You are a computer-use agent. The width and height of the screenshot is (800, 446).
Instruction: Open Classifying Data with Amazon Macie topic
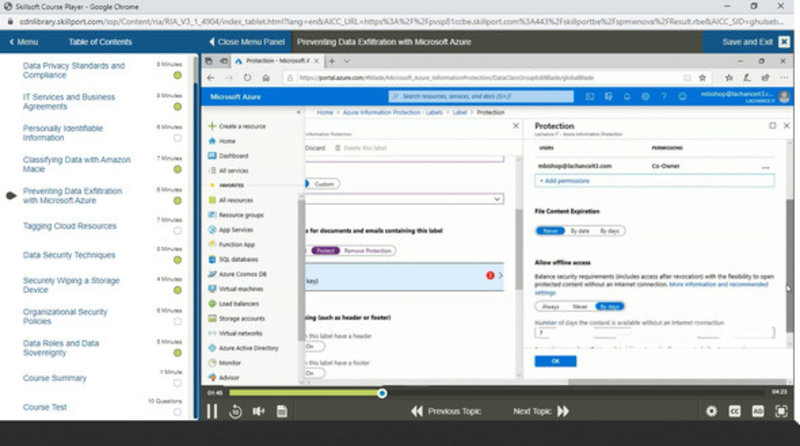pyautogui.click(x=77, y=164)
